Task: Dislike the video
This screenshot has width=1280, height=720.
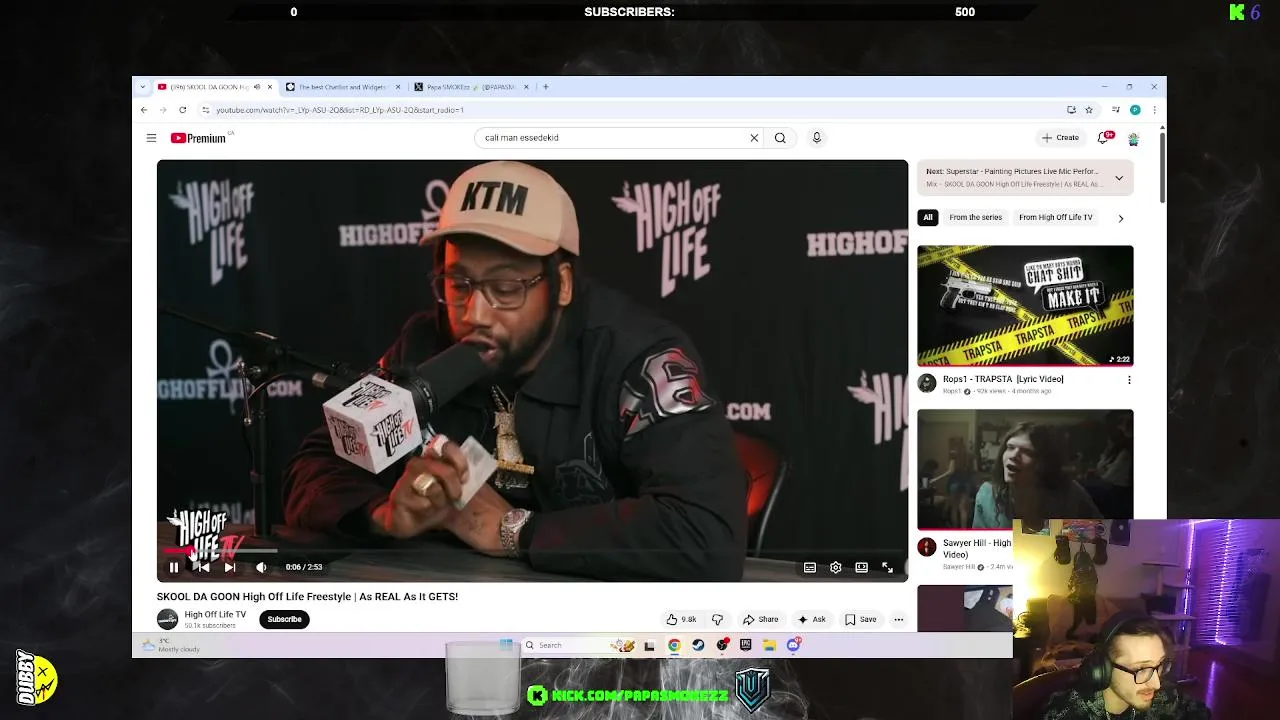Action: click(x=717, y=619)
